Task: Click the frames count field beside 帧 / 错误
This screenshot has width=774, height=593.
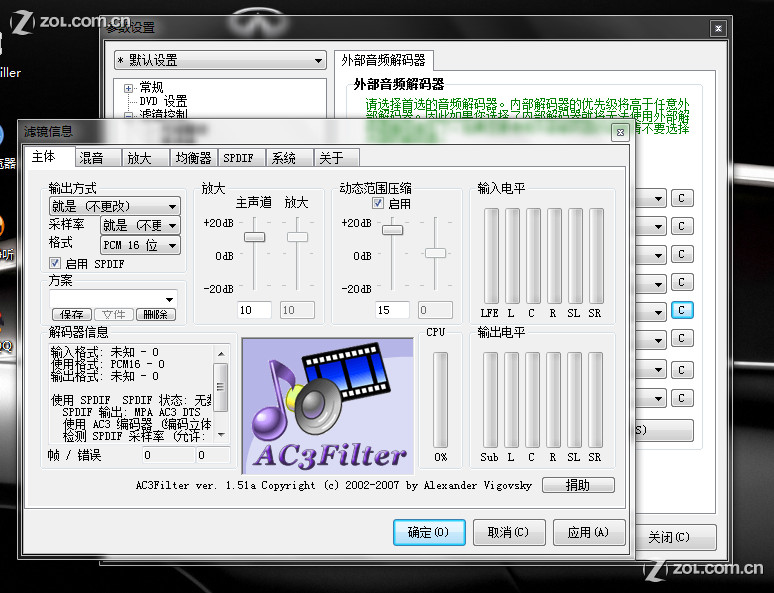Action: [x=168, y=455]
